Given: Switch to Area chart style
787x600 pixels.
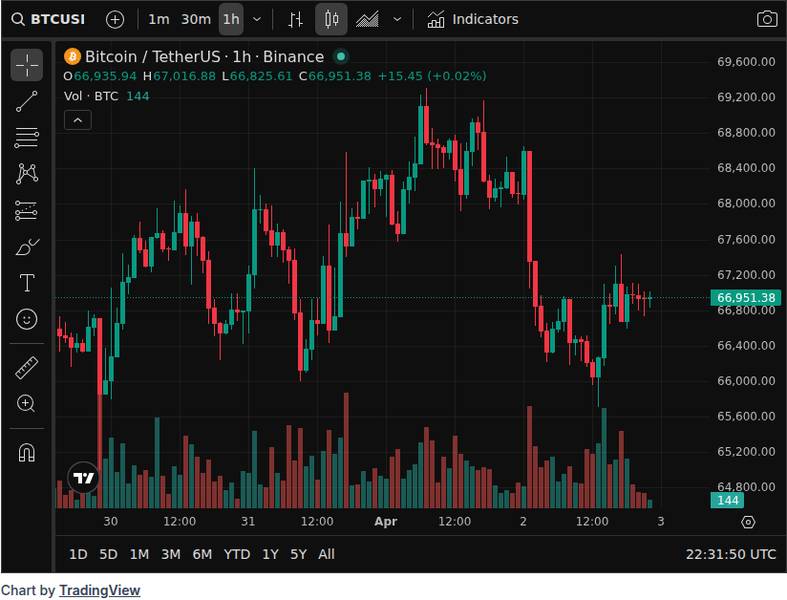Looking at the screenshot, I should point(367,20).
